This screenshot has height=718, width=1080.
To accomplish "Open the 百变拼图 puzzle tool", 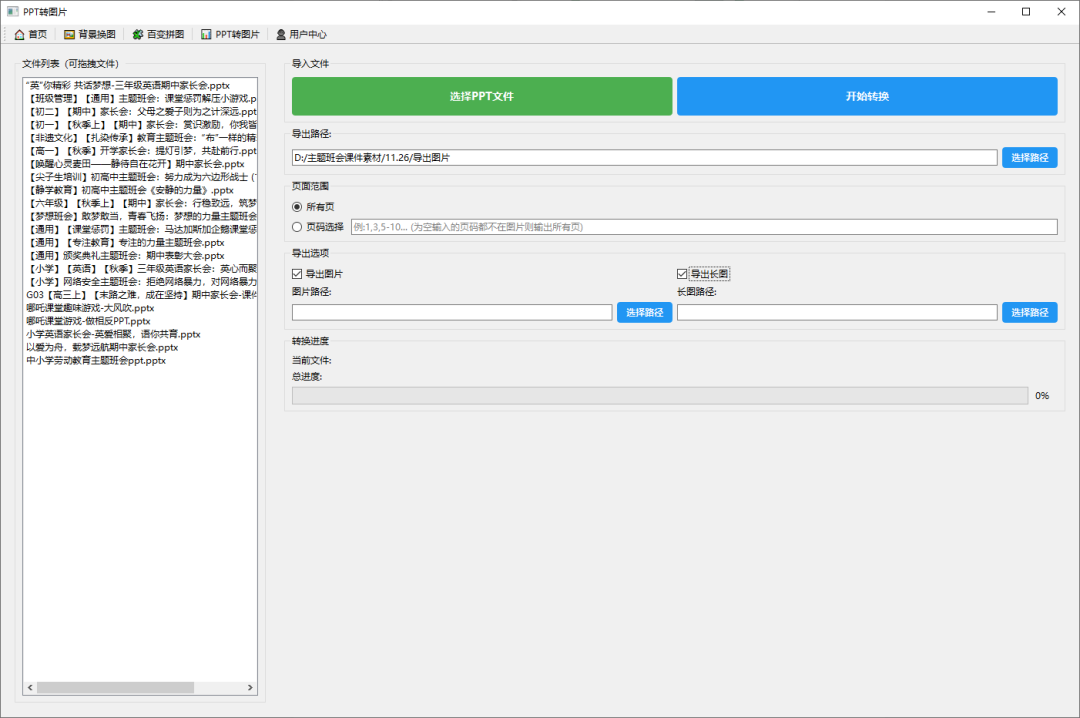I will [x=158, y=34].
